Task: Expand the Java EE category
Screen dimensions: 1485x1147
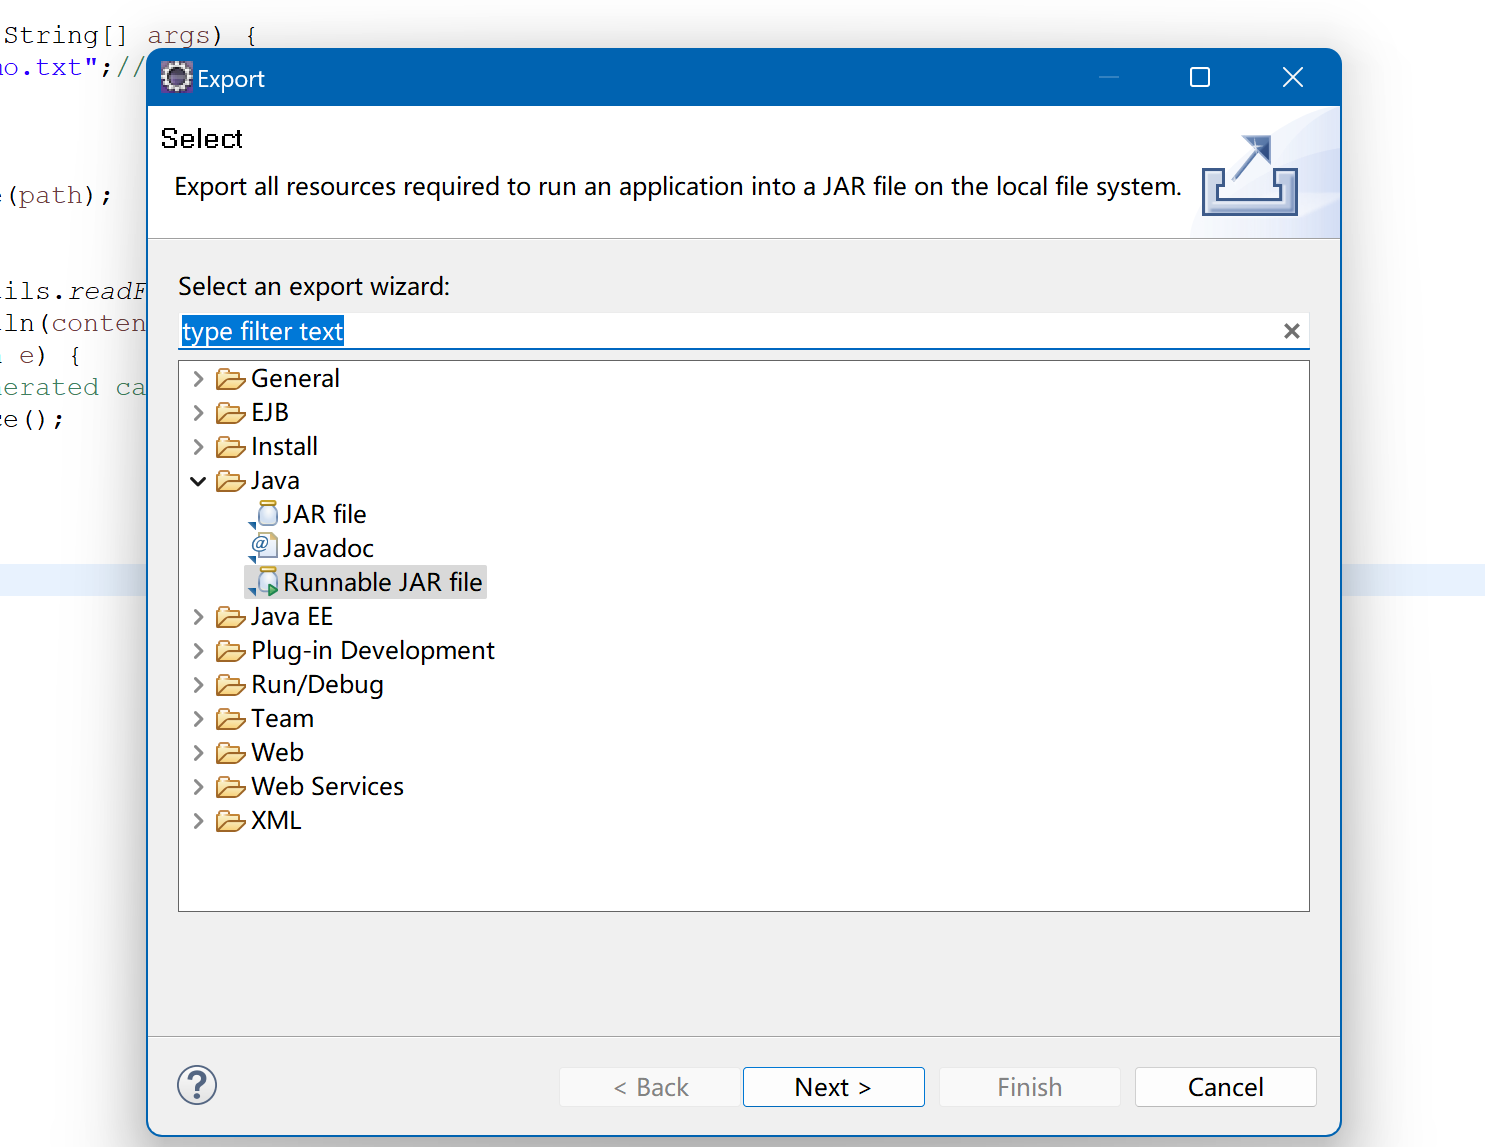Action: (x=198, y=617)
